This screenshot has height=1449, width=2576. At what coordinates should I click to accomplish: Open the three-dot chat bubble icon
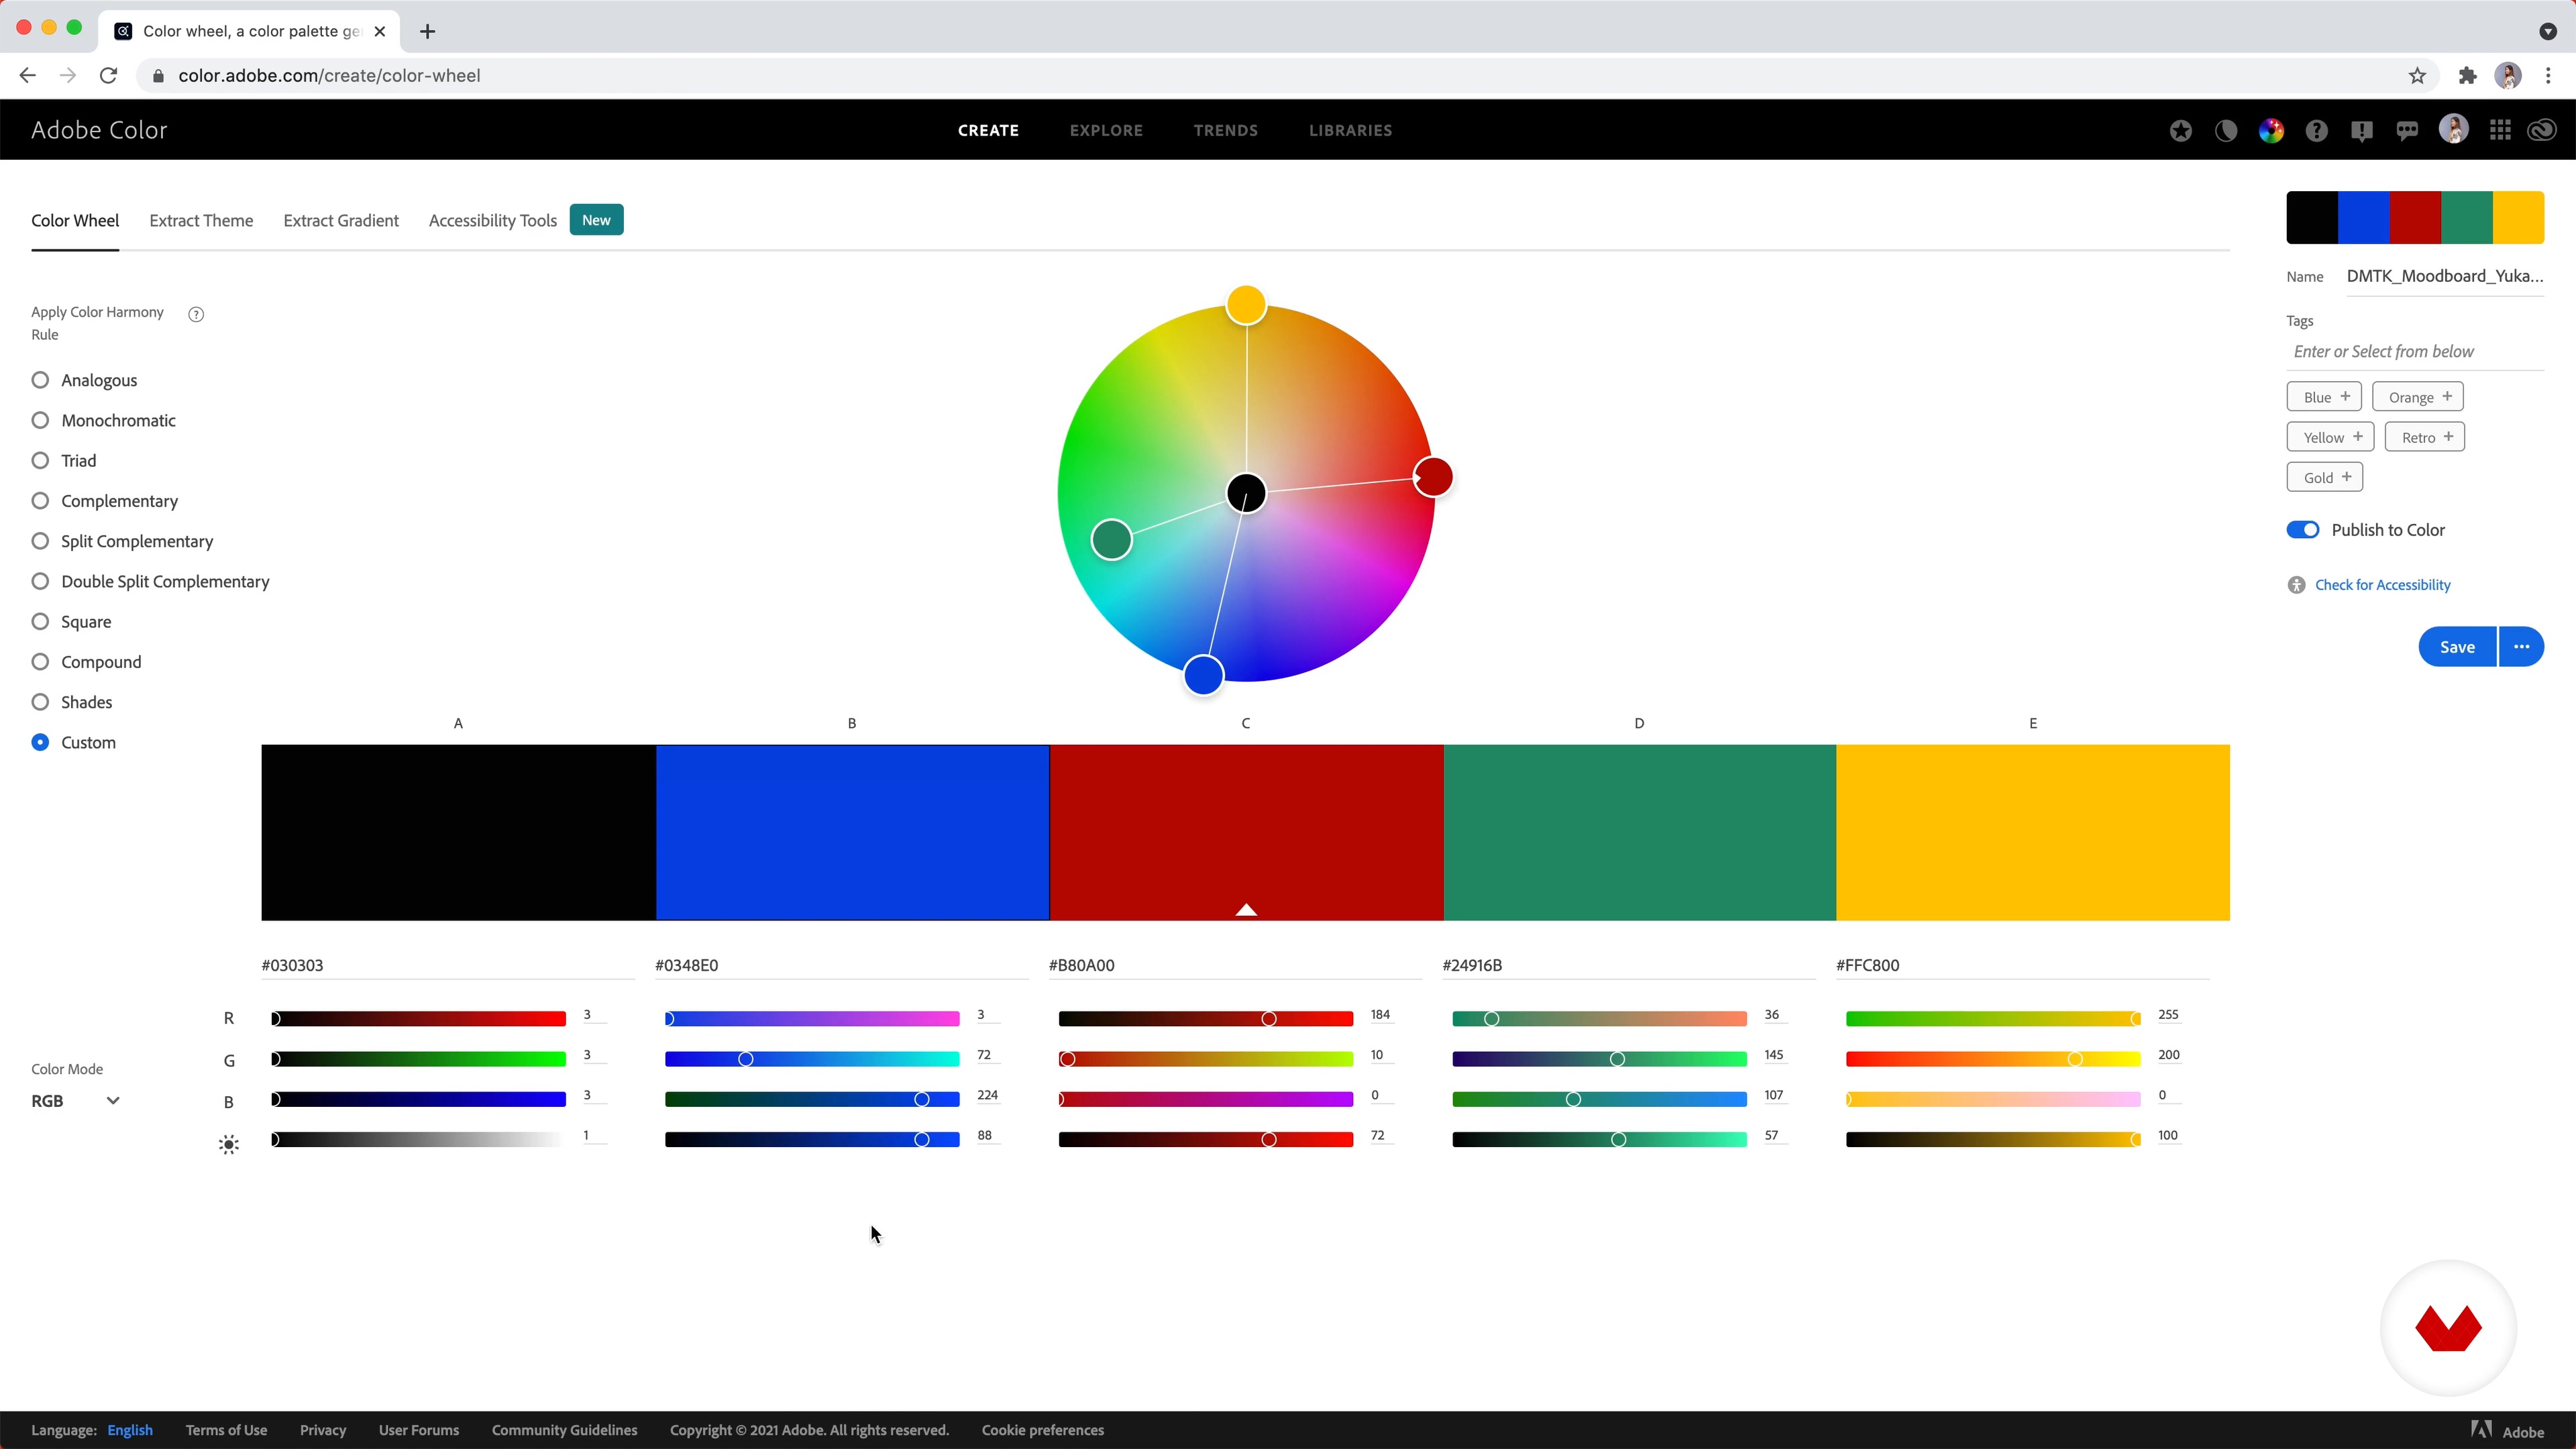(2407, 130)
